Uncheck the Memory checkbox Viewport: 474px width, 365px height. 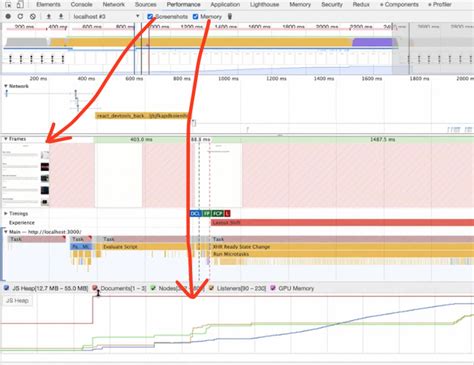pos(195,16)
